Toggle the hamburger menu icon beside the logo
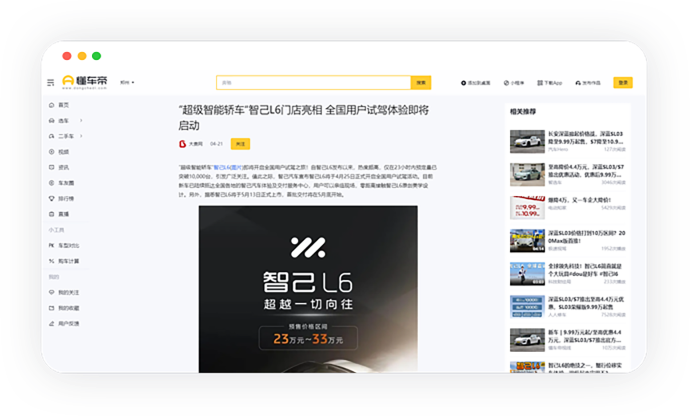690x416 pixels. click(51, 82)
